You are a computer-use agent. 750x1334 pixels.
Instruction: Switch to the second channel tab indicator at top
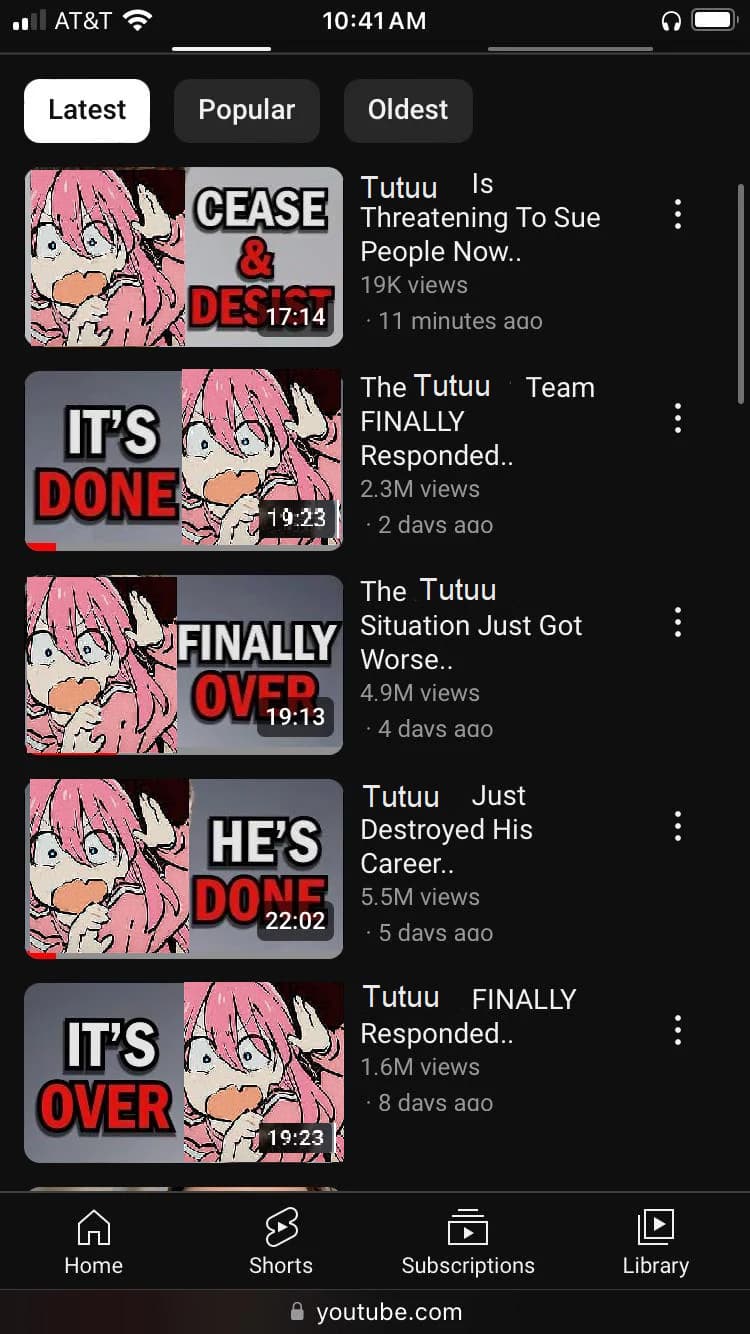pyautogui.click(x=570, y=48)
